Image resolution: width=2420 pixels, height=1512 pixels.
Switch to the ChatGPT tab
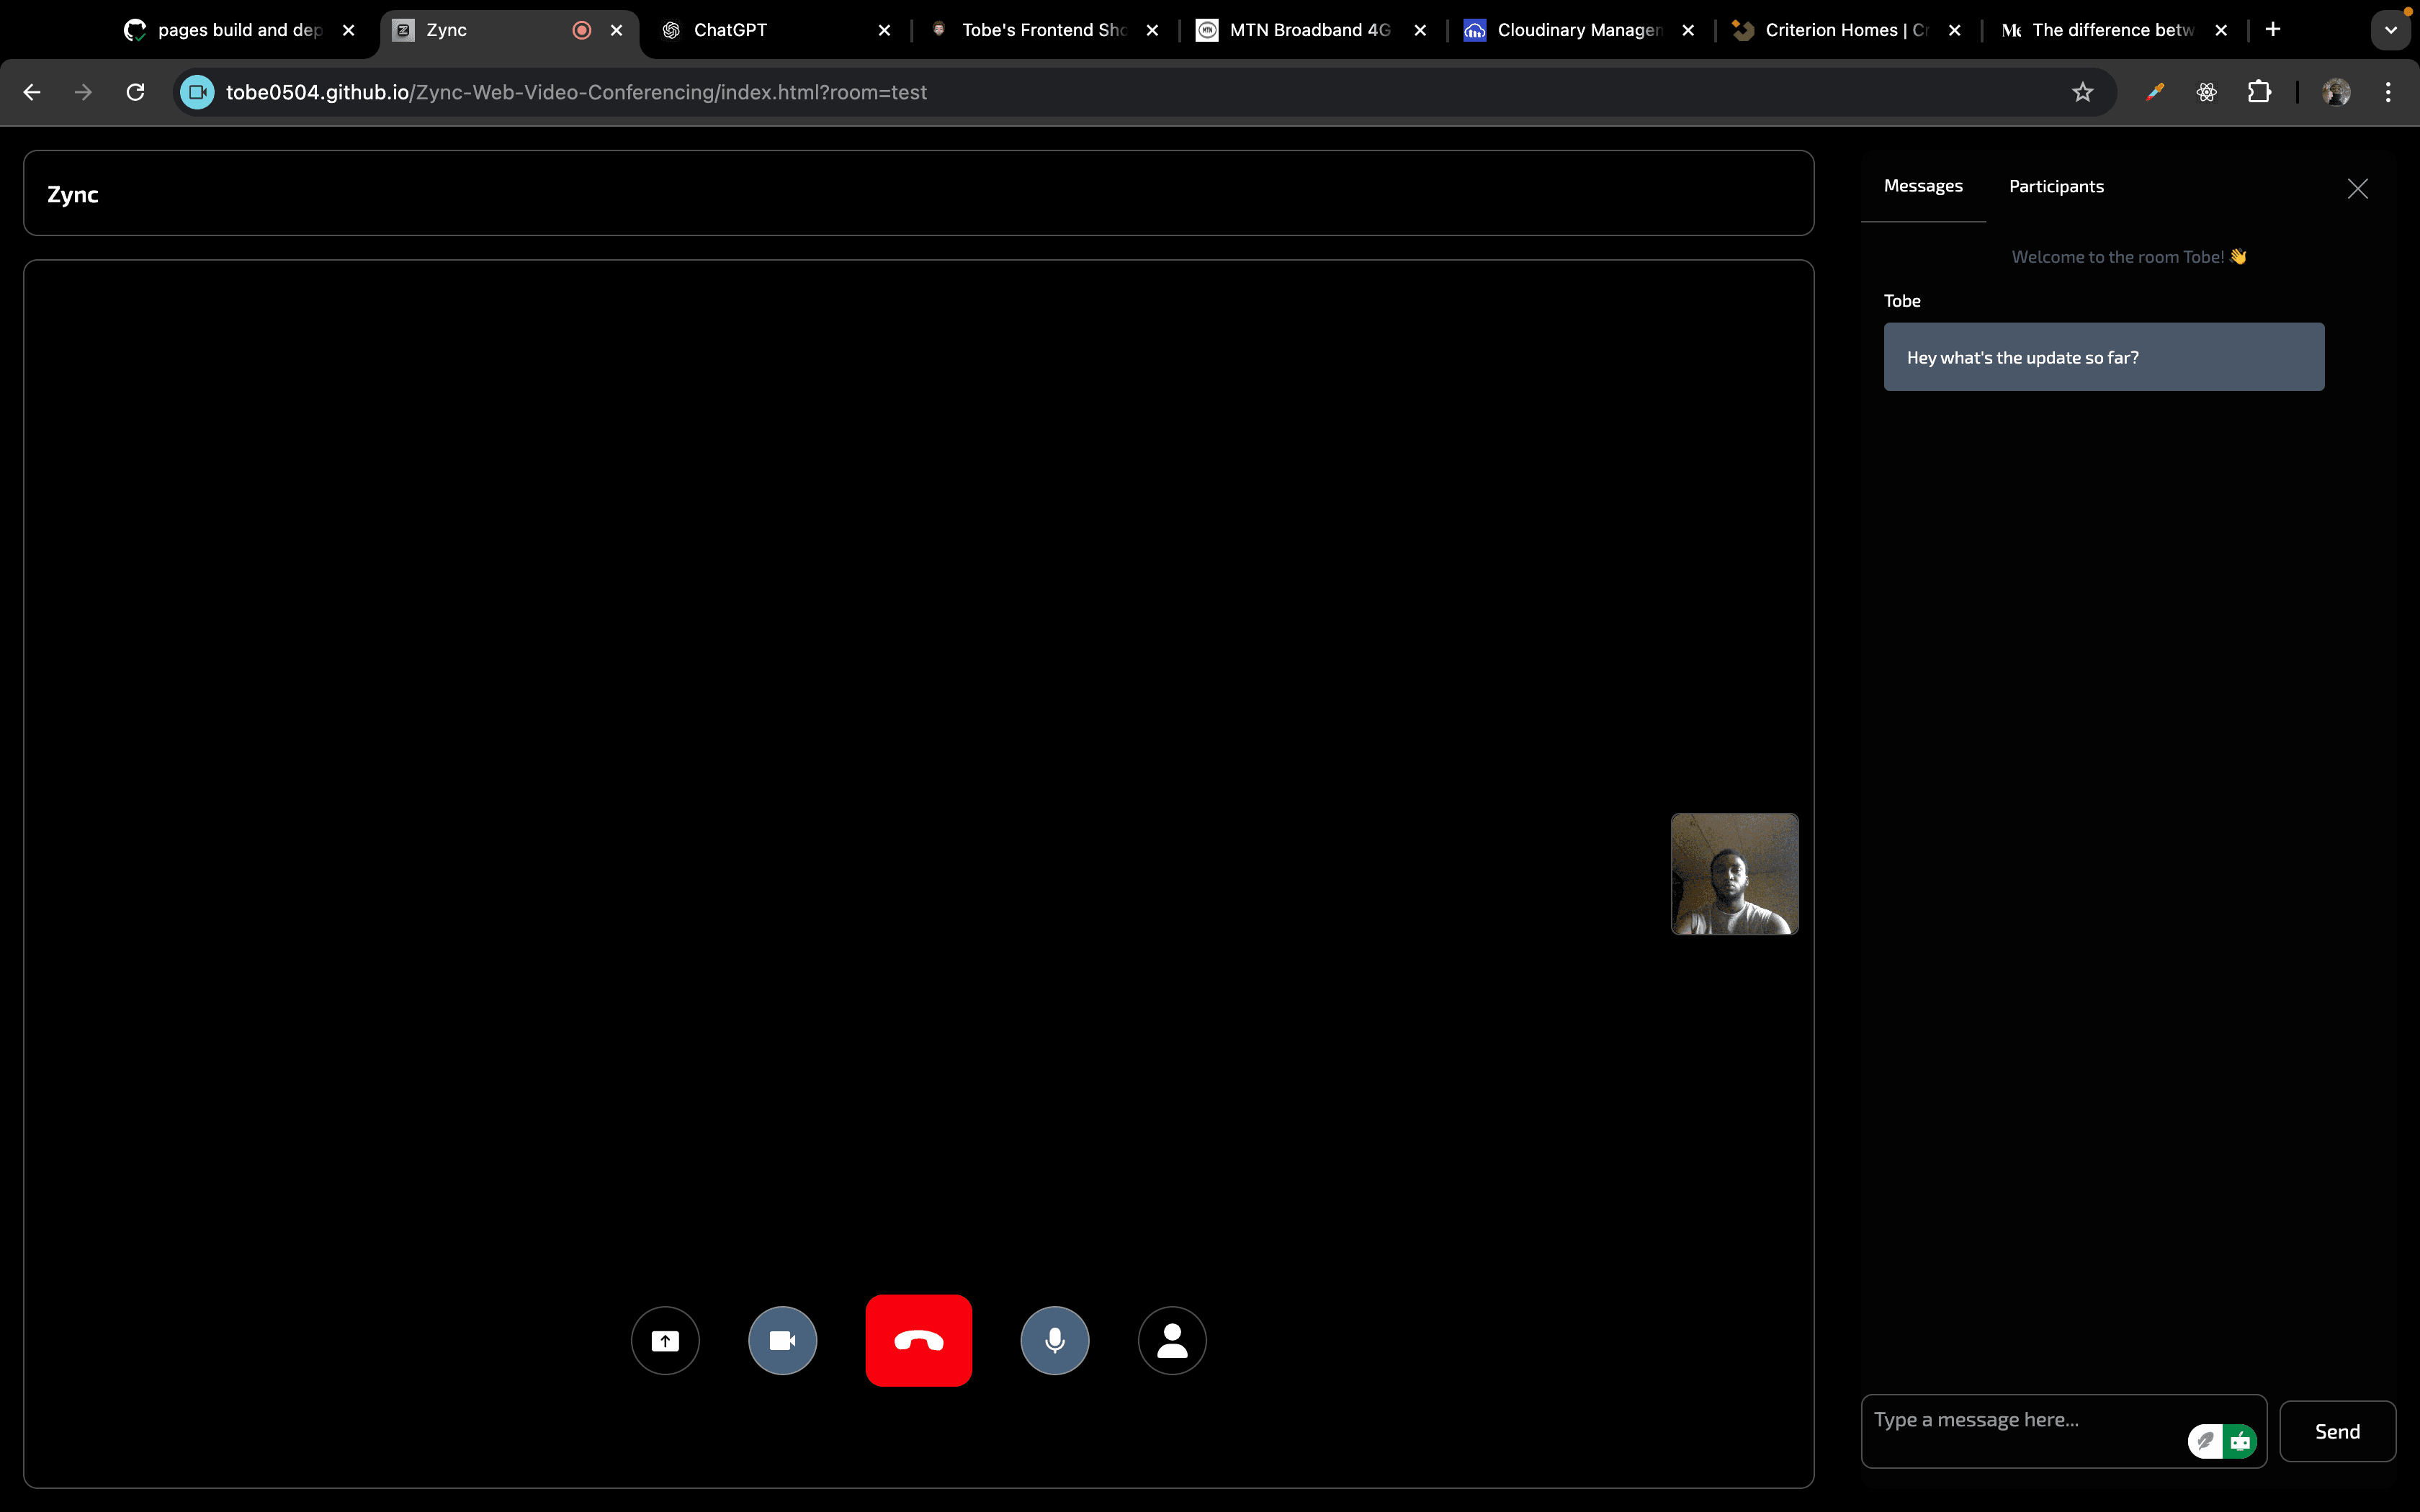(x=777, y=30)
